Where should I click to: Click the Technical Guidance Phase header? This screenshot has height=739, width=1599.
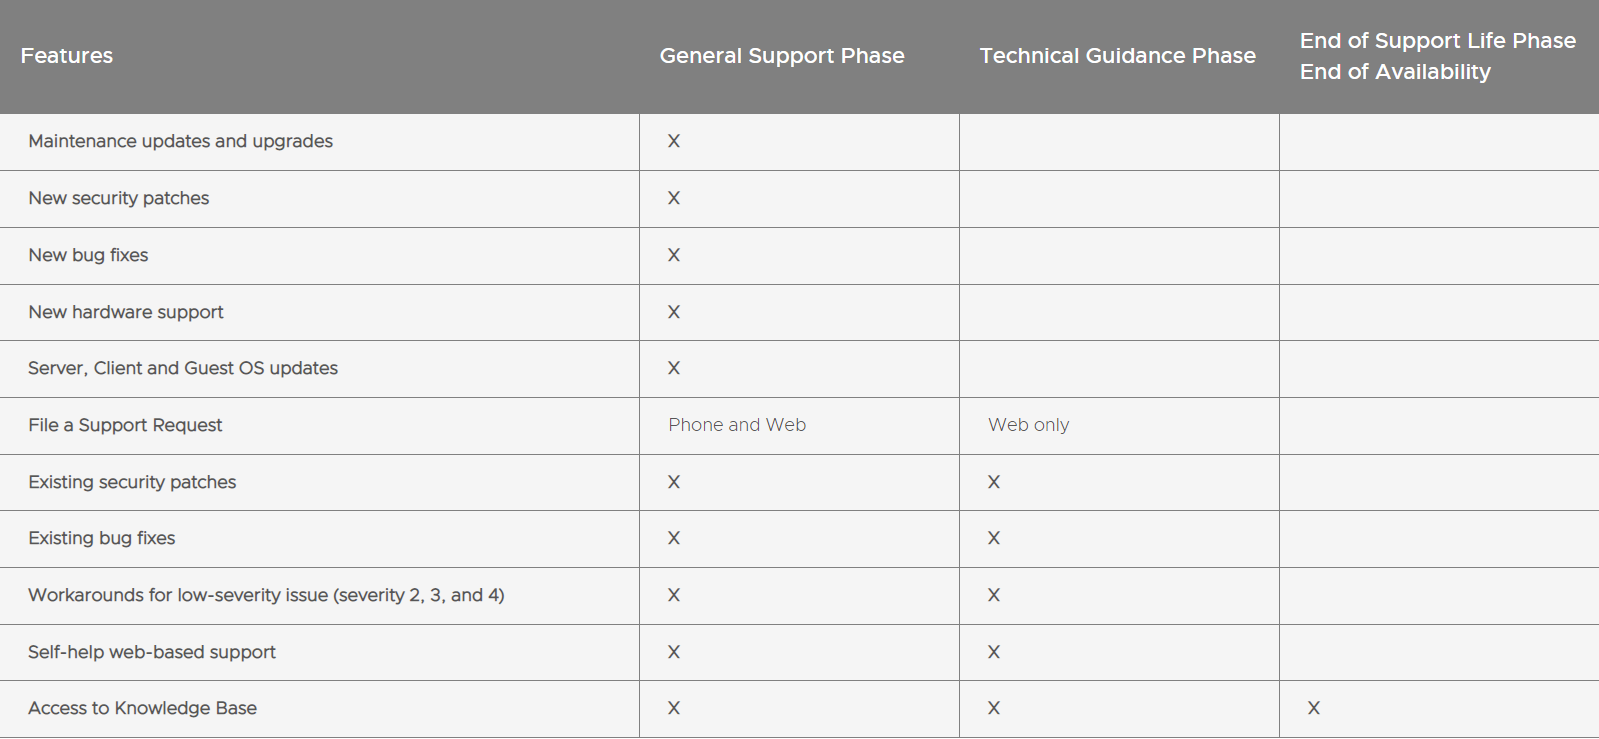tap(1117, 56)
